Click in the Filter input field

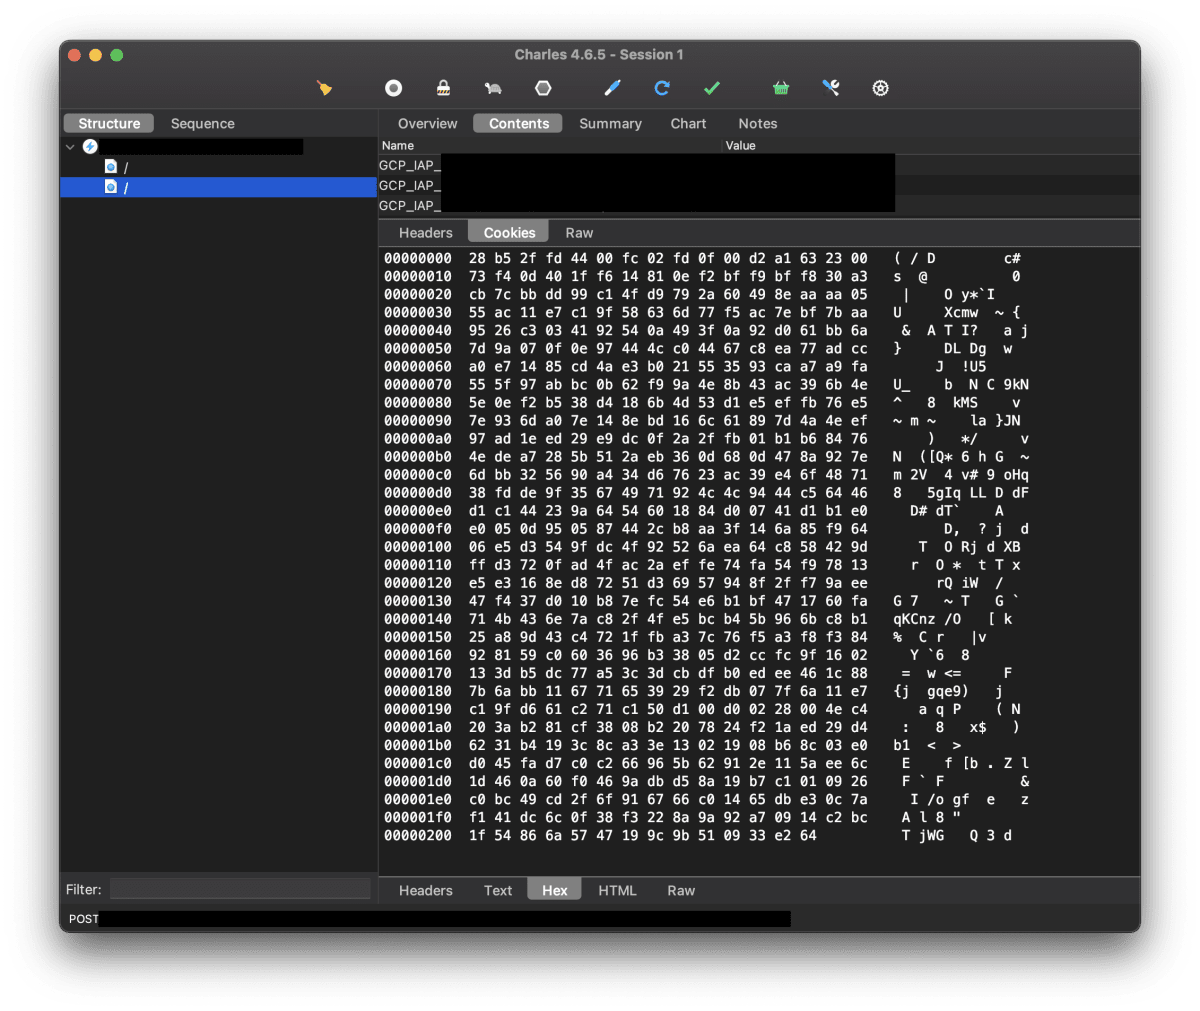click(240, 889)
